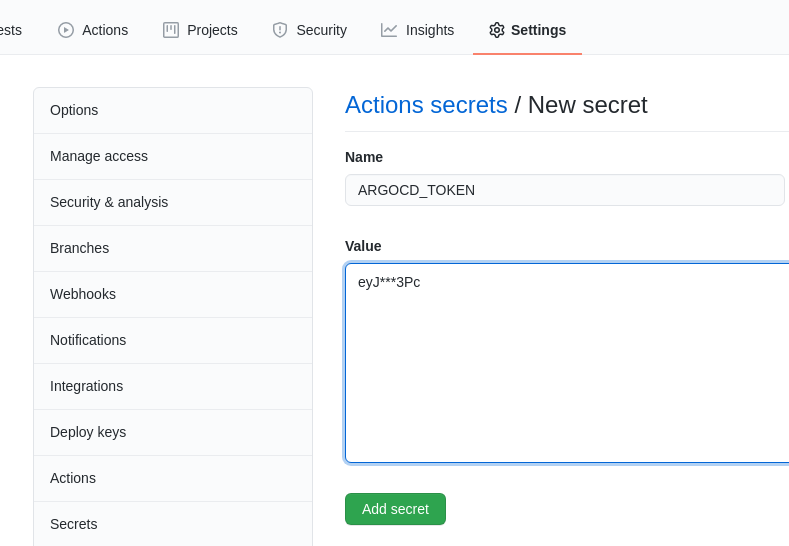Viewport: 789px width, 546px height.
Task: Open the Insights tab
Action: coord(417,30)
